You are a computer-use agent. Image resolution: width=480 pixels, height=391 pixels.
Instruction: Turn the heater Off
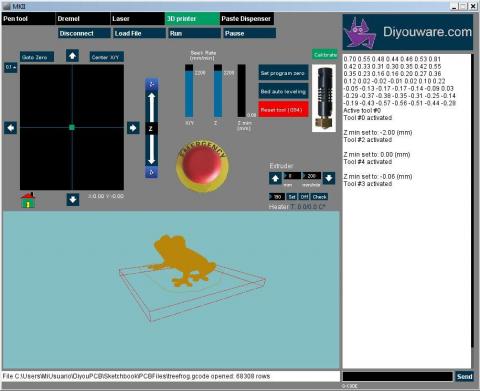pyautogui.click(x=304, y=197)
